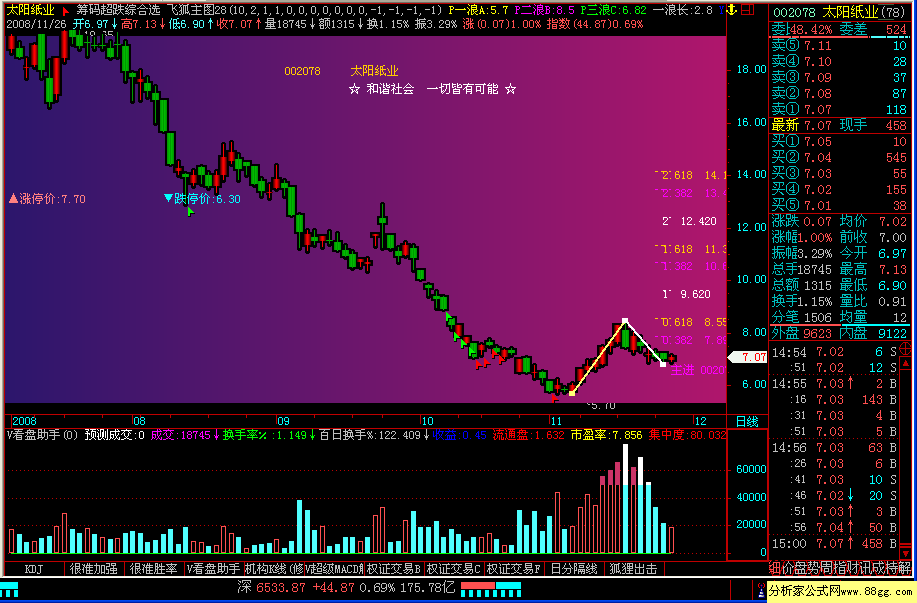Open the 机构K线 indicator tab
The image size is (917, 603).
[x=273, y=568]
